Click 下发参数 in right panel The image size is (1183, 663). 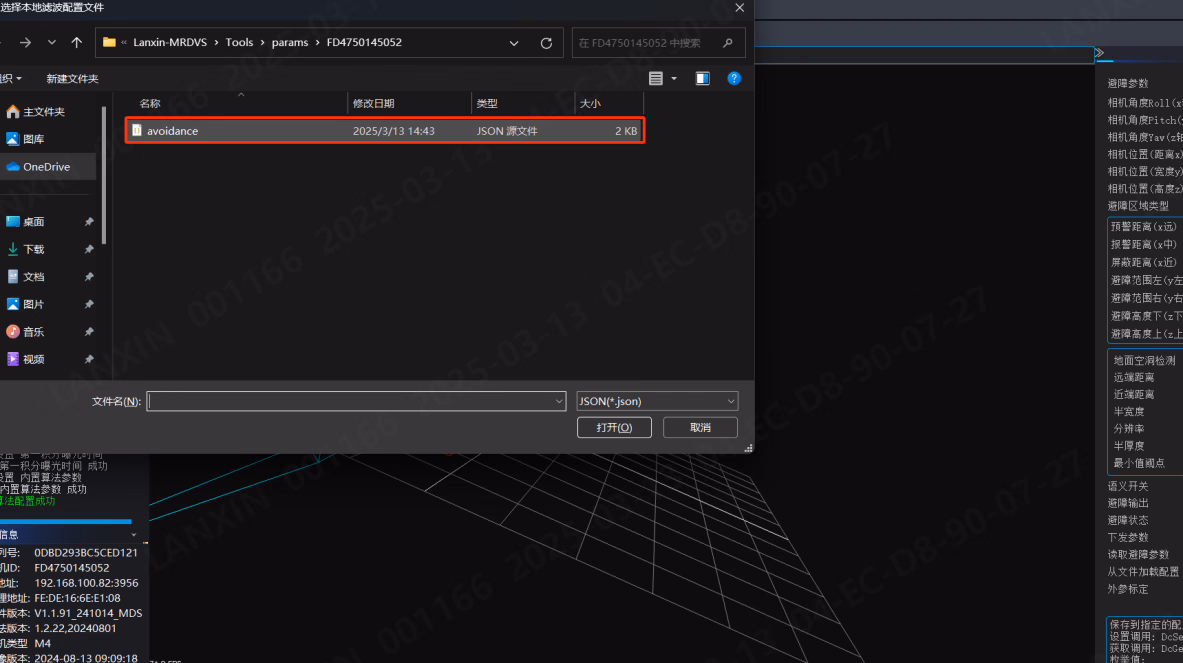[1127, 538]
